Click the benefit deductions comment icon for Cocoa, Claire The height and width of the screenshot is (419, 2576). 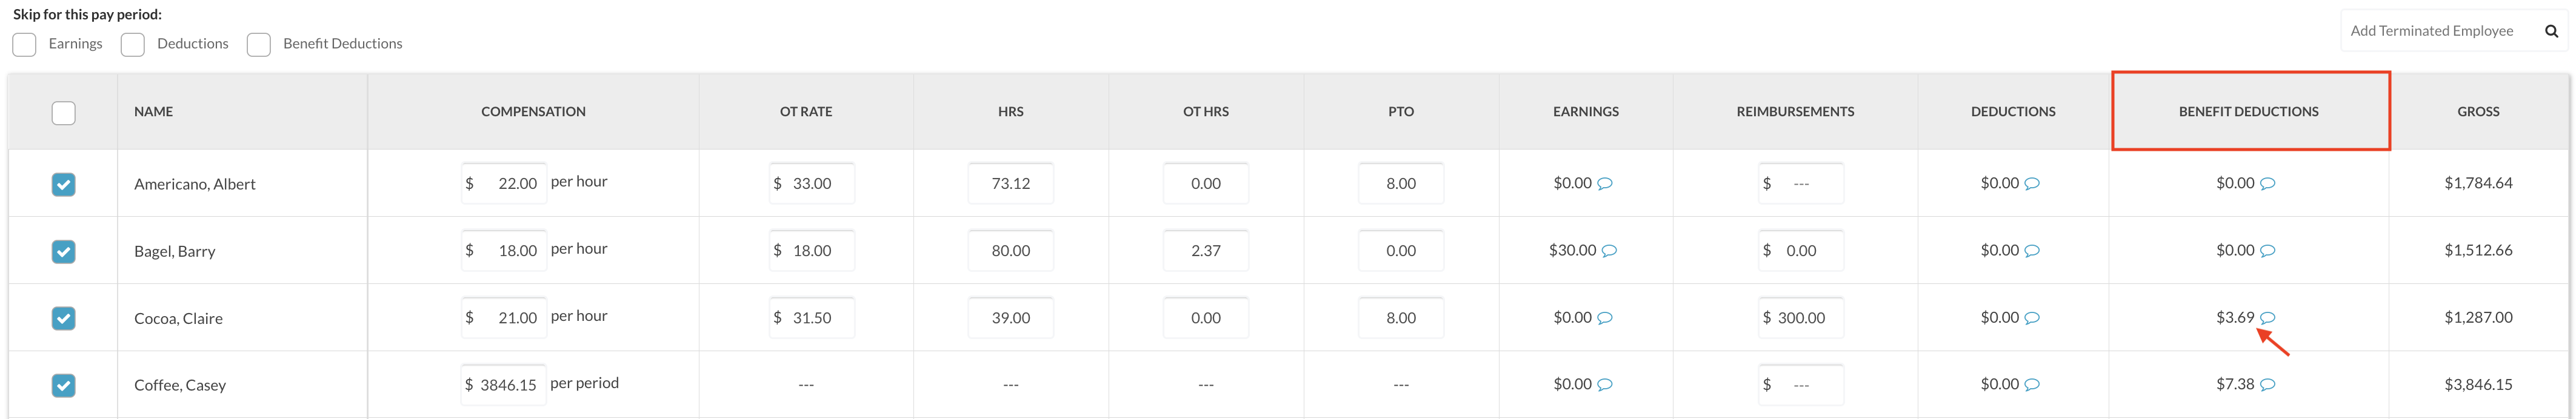(2268, 318)
